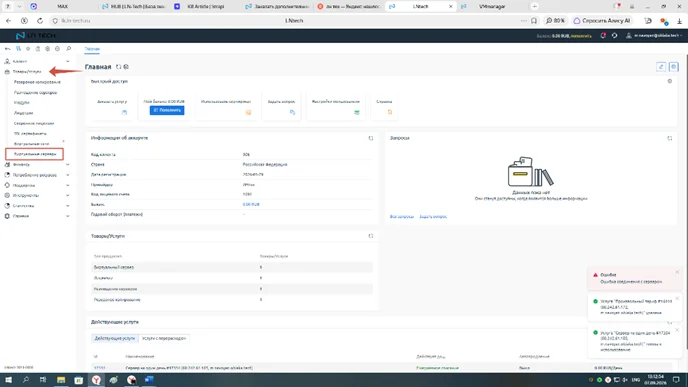Click the LN Tech logo
The image size is (688, 387).
pyautogui.click(x=36, y=36)
